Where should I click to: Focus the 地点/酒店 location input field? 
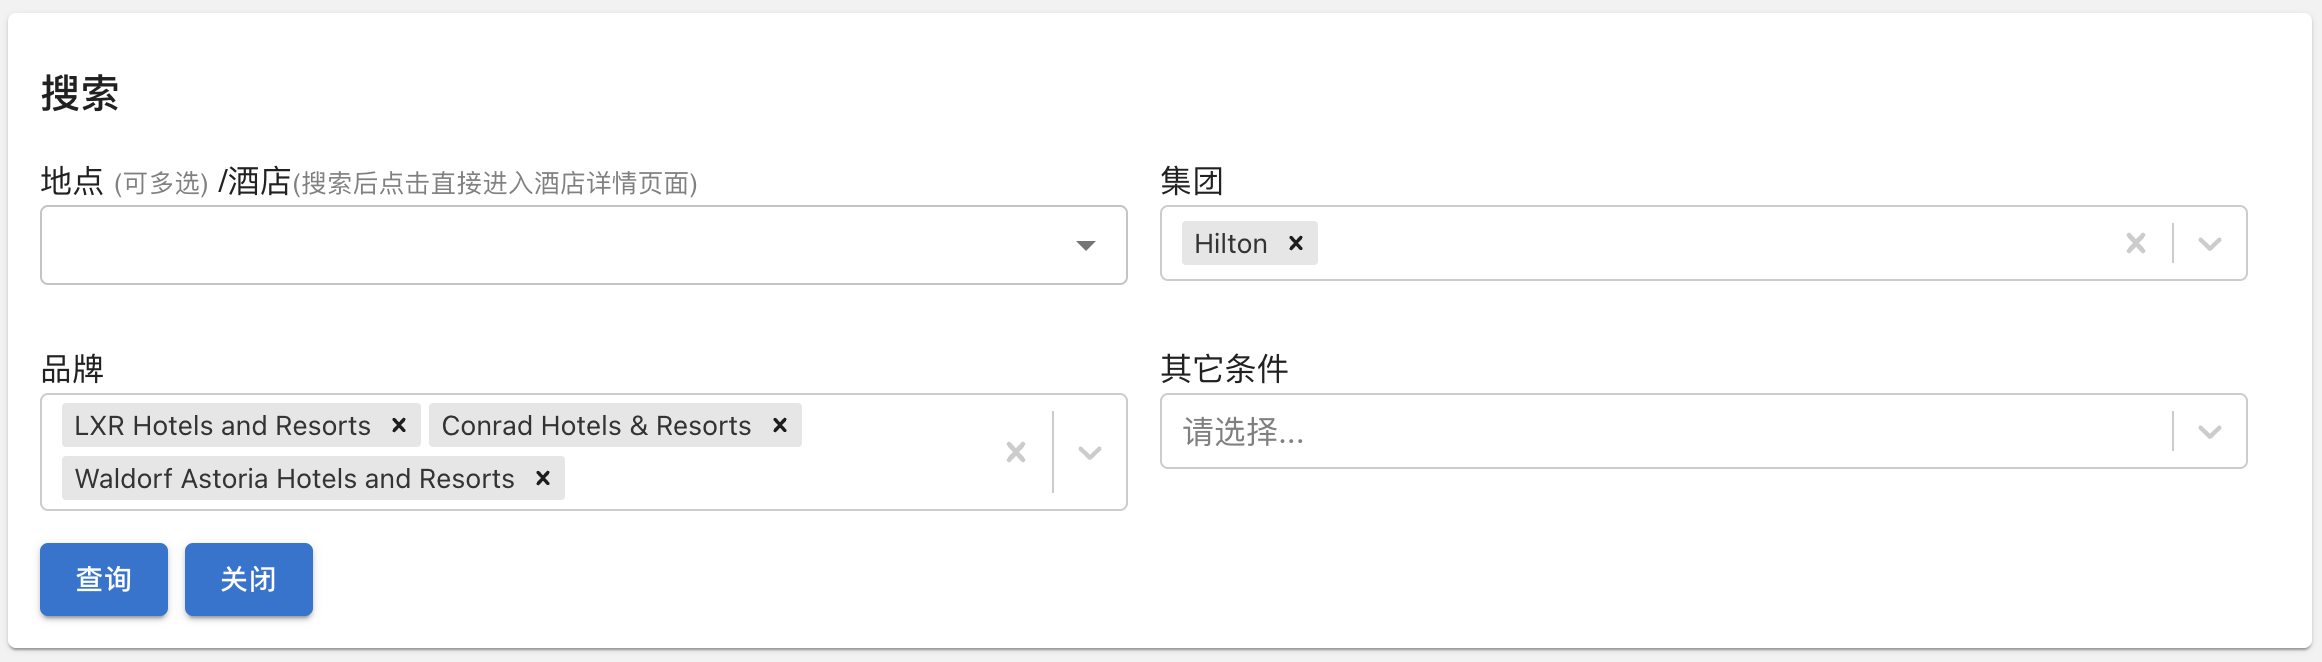(x=550, y=245)
